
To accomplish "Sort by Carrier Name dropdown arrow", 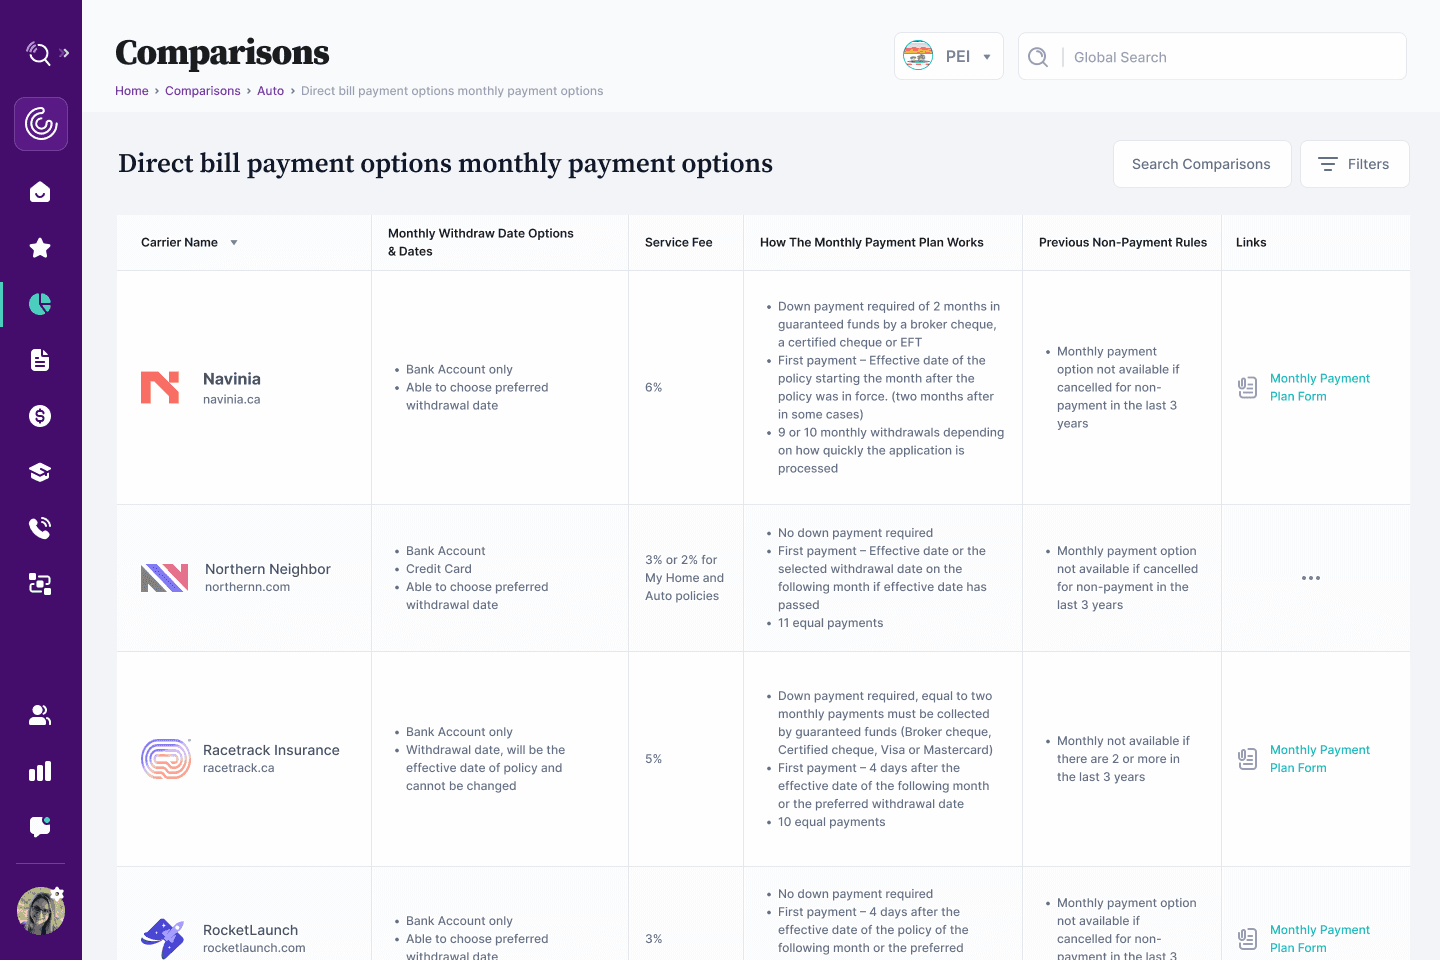I will [x=234, y=243].
